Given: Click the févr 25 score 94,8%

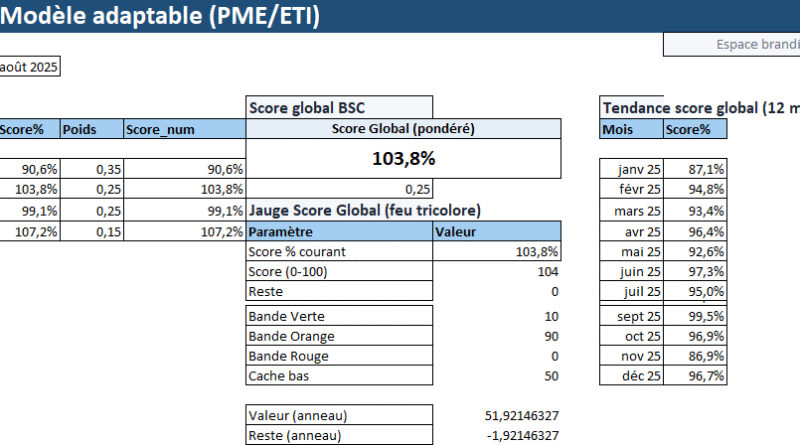Looking at the screenshot, I should click(x=695, y=189).
